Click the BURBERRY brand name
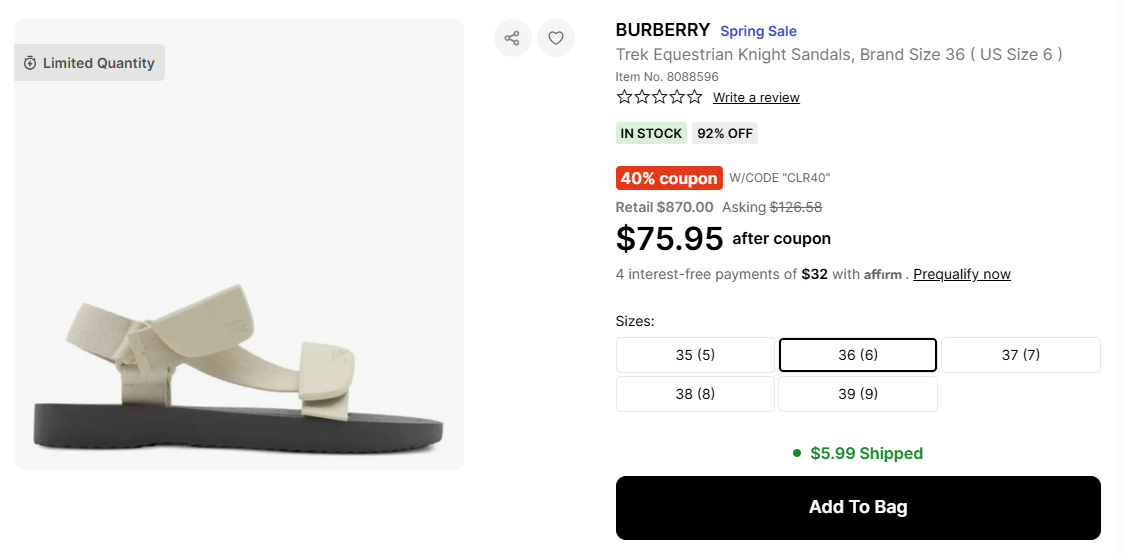 pyautogui.click(x=662, y=30)
